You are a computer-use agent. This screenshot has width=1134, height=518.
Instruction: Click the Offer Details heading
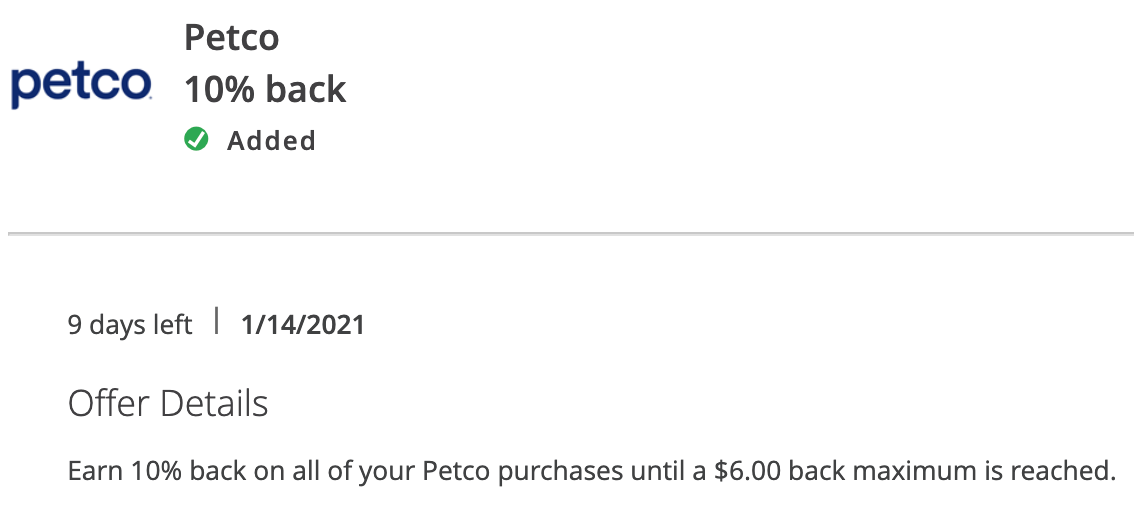pos(168,403)
